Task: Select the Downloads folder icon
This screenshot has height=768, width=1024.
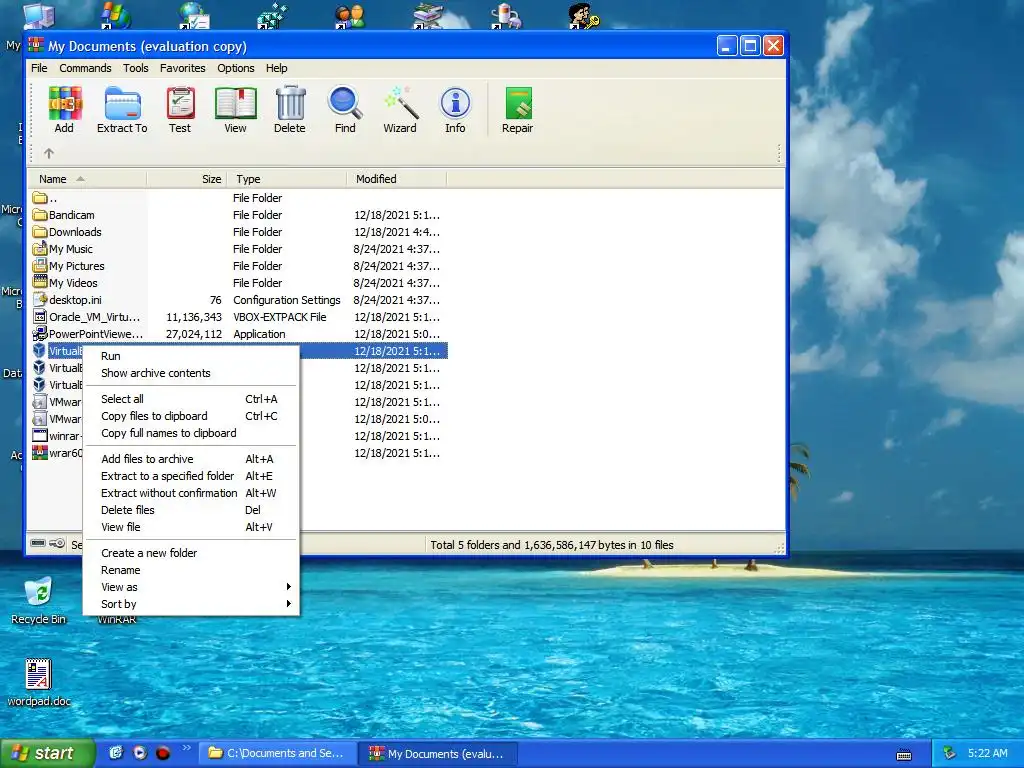Action: [x=40, y=232]
